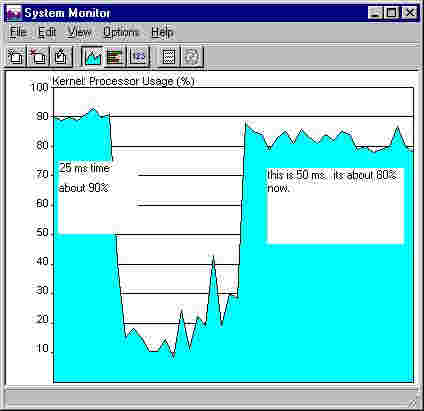Click the grayed-out toolbar icon
This screenshot has width=424, height=411.
click(191, 56)
